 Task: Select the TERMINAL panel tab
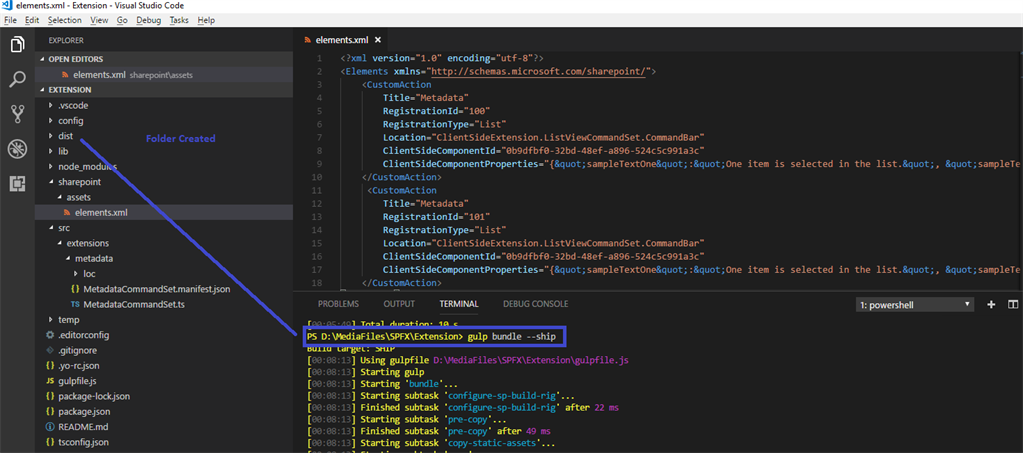coord(459,304)
